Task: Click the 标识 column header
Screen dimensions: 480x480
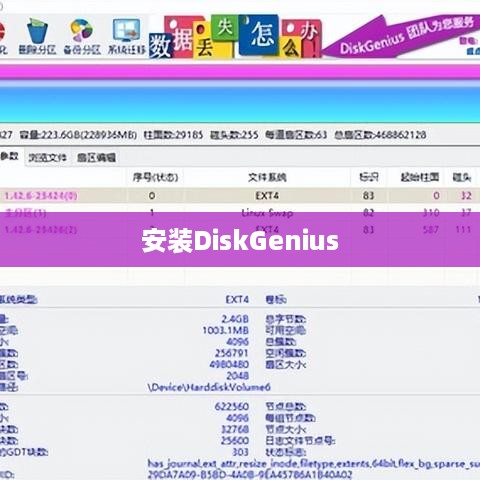Action: (369, 177)
